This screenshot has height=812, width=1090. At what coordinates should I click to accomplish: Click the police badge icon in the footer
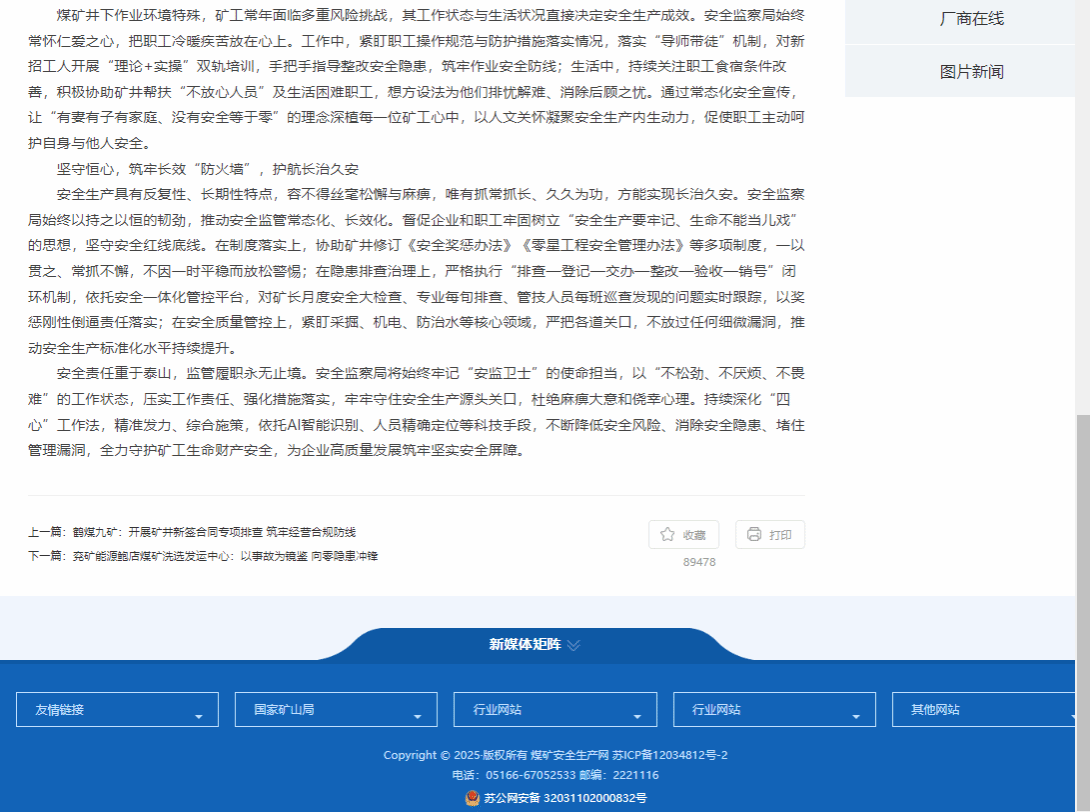472,798
